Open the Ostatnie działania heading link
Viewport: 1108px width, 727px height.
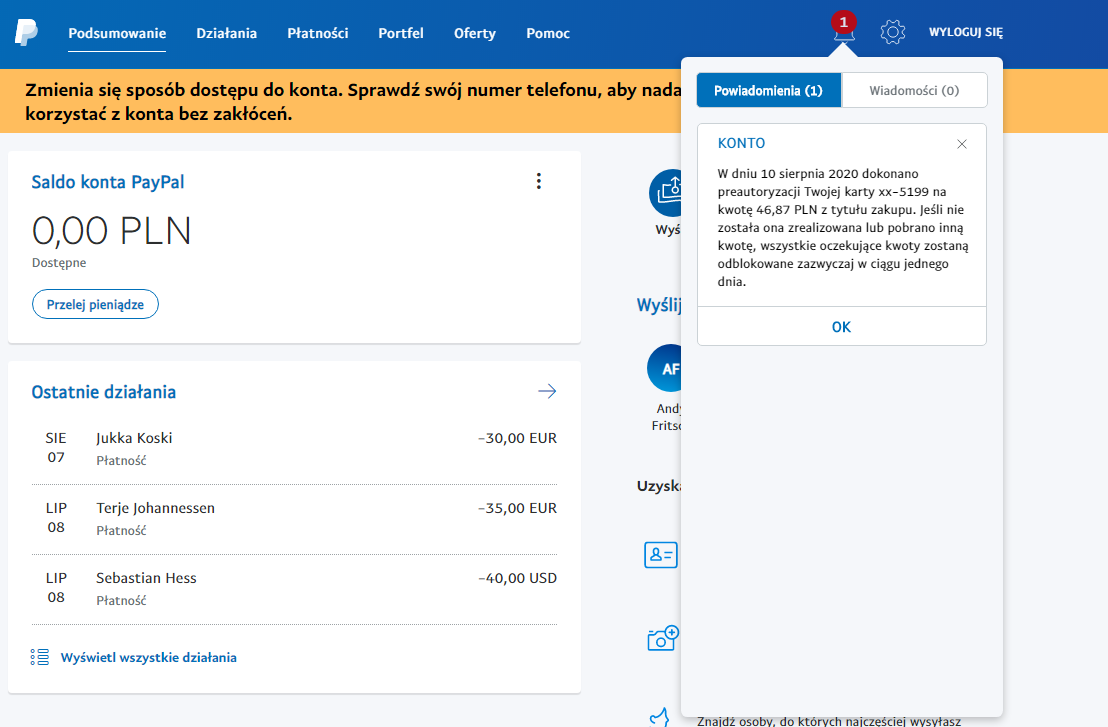point(103,392)
